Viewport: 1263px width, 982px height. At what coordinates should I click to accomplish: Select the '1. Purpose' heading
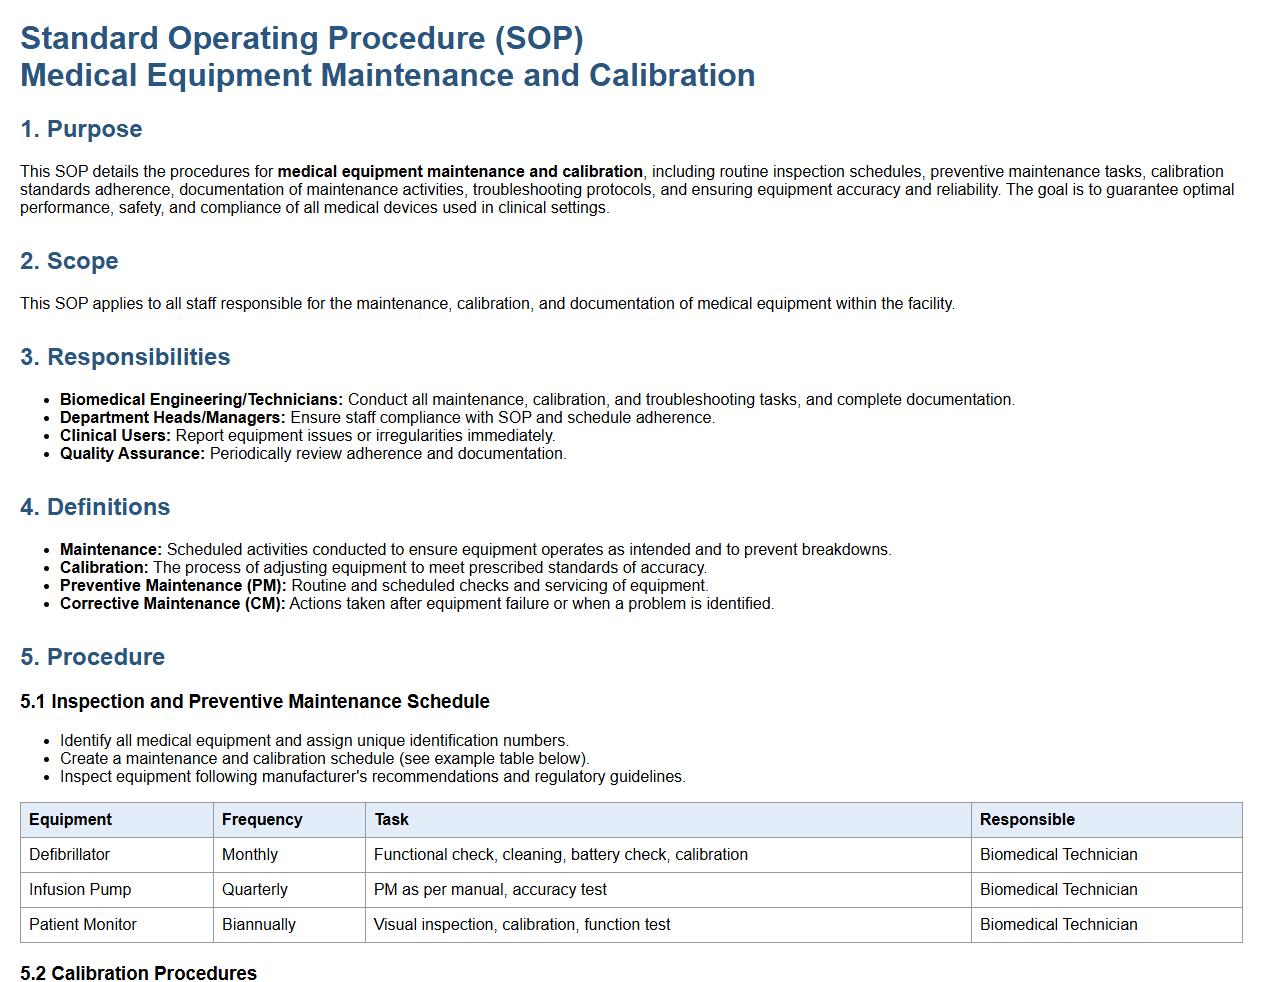(x=81, y=129)
